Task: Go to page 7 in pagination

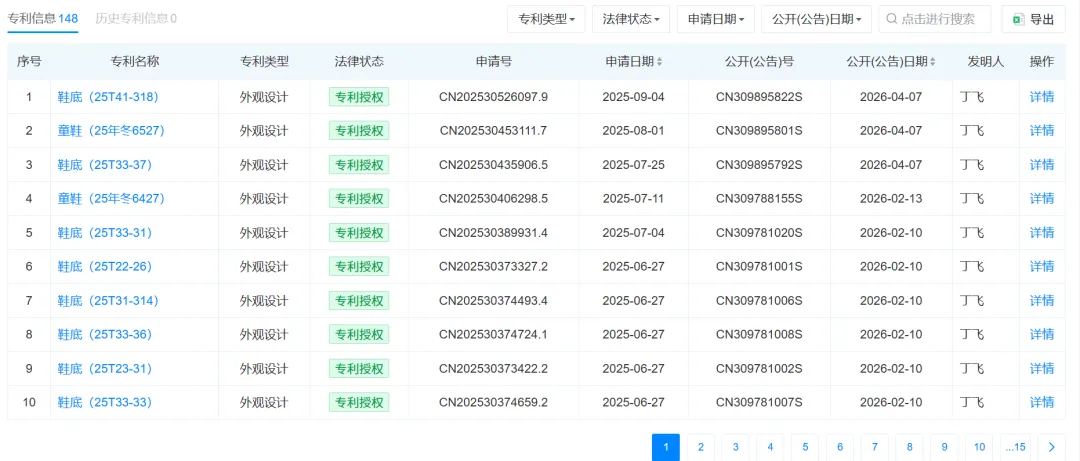Action: coord(875,447)
